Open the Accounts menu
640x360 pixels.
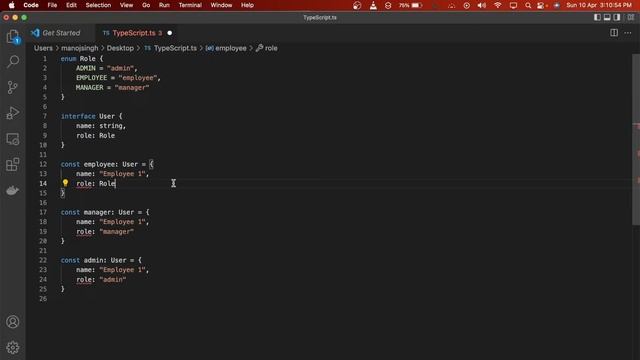click(13, 322)
